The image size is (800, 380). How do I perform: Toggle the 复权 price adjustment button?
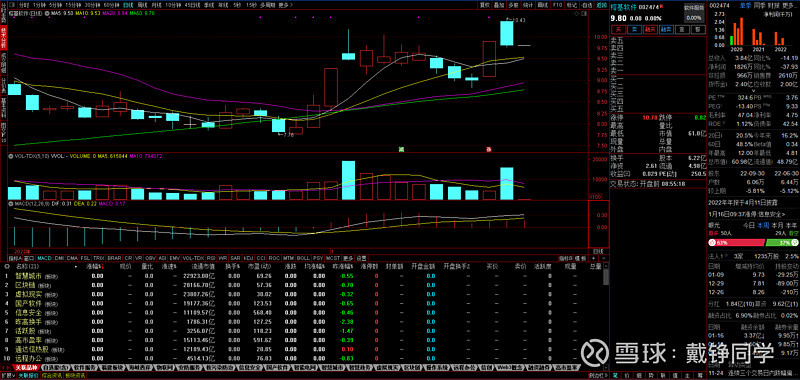point(485,5)
